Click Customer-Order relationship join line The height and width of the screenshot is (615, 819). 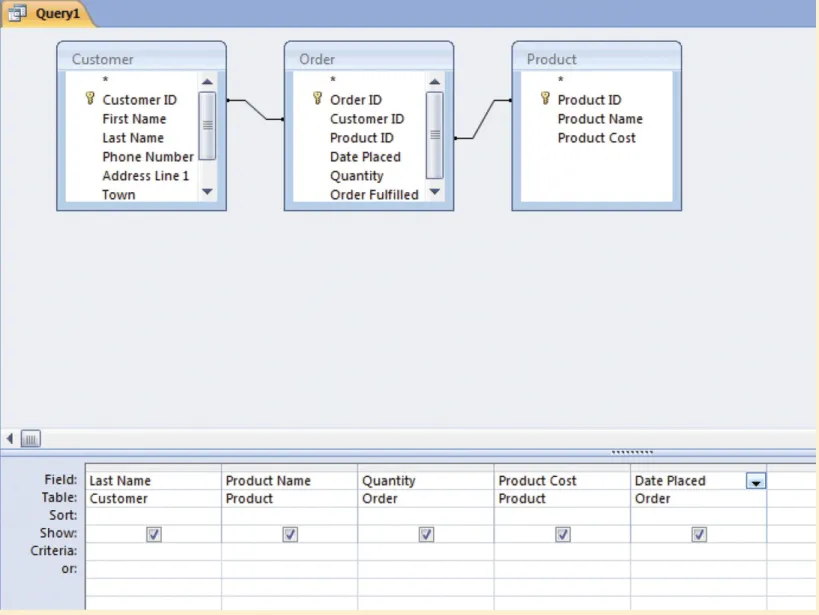tap(256, 110)
